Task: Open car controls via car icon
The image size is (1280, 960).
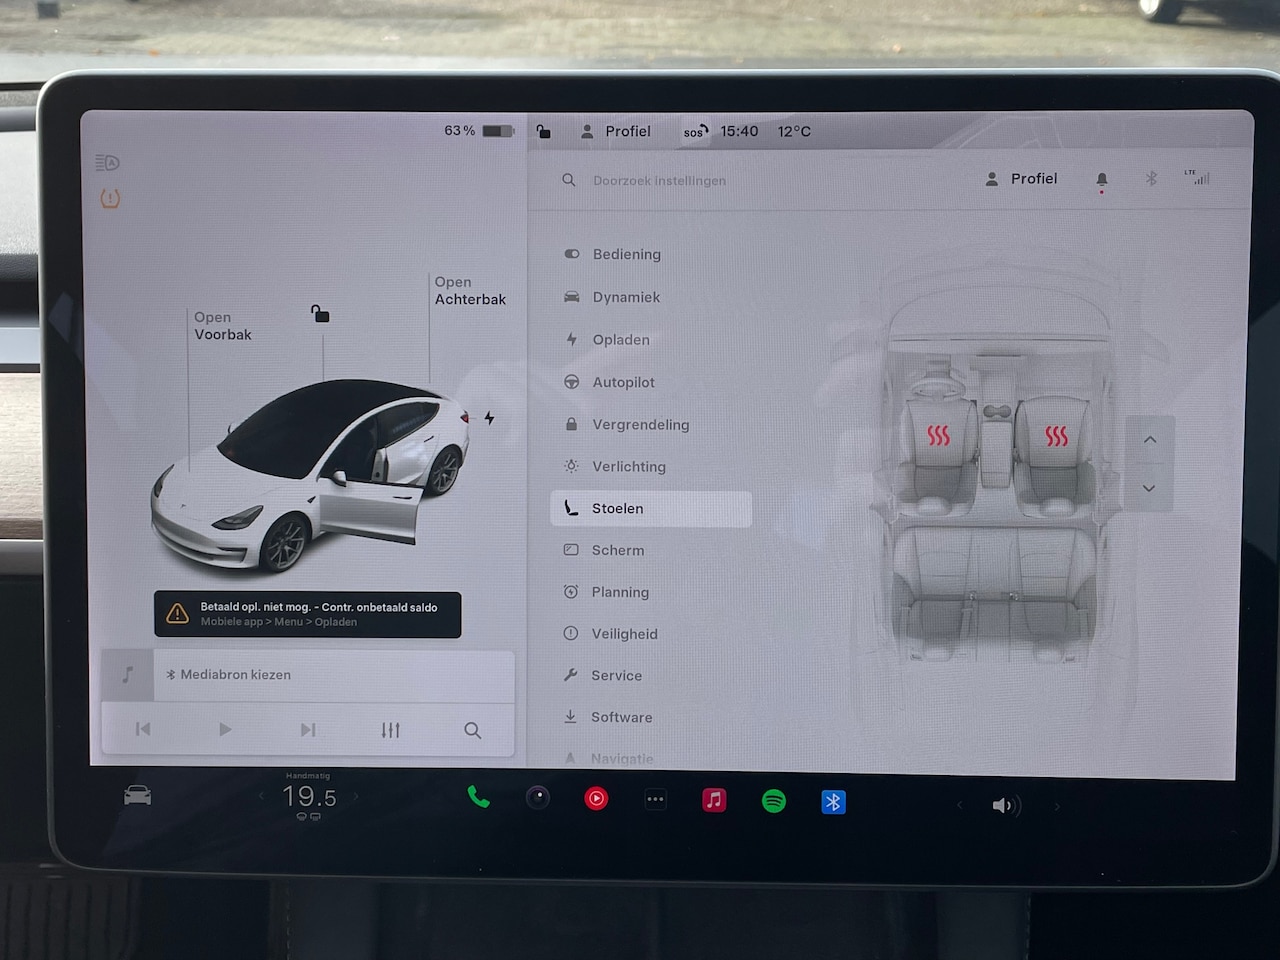Action: click(x=137, y=796)
